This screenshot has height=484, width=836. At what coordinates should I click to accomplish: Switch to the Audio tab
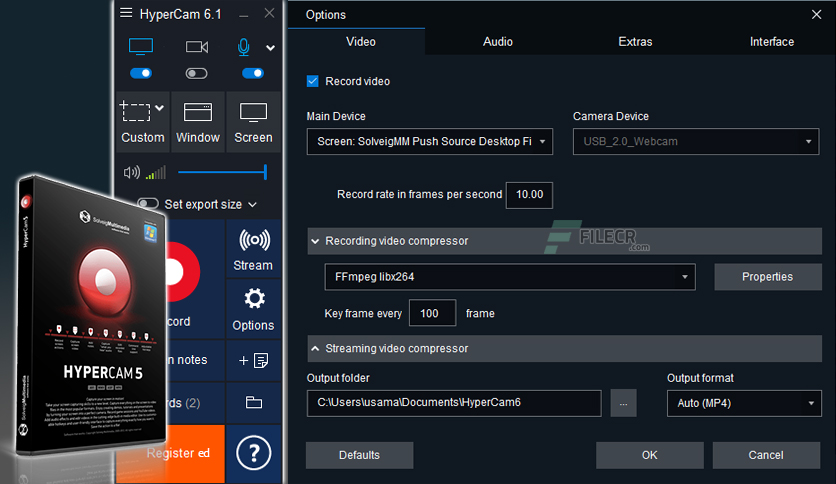(498, 42)
